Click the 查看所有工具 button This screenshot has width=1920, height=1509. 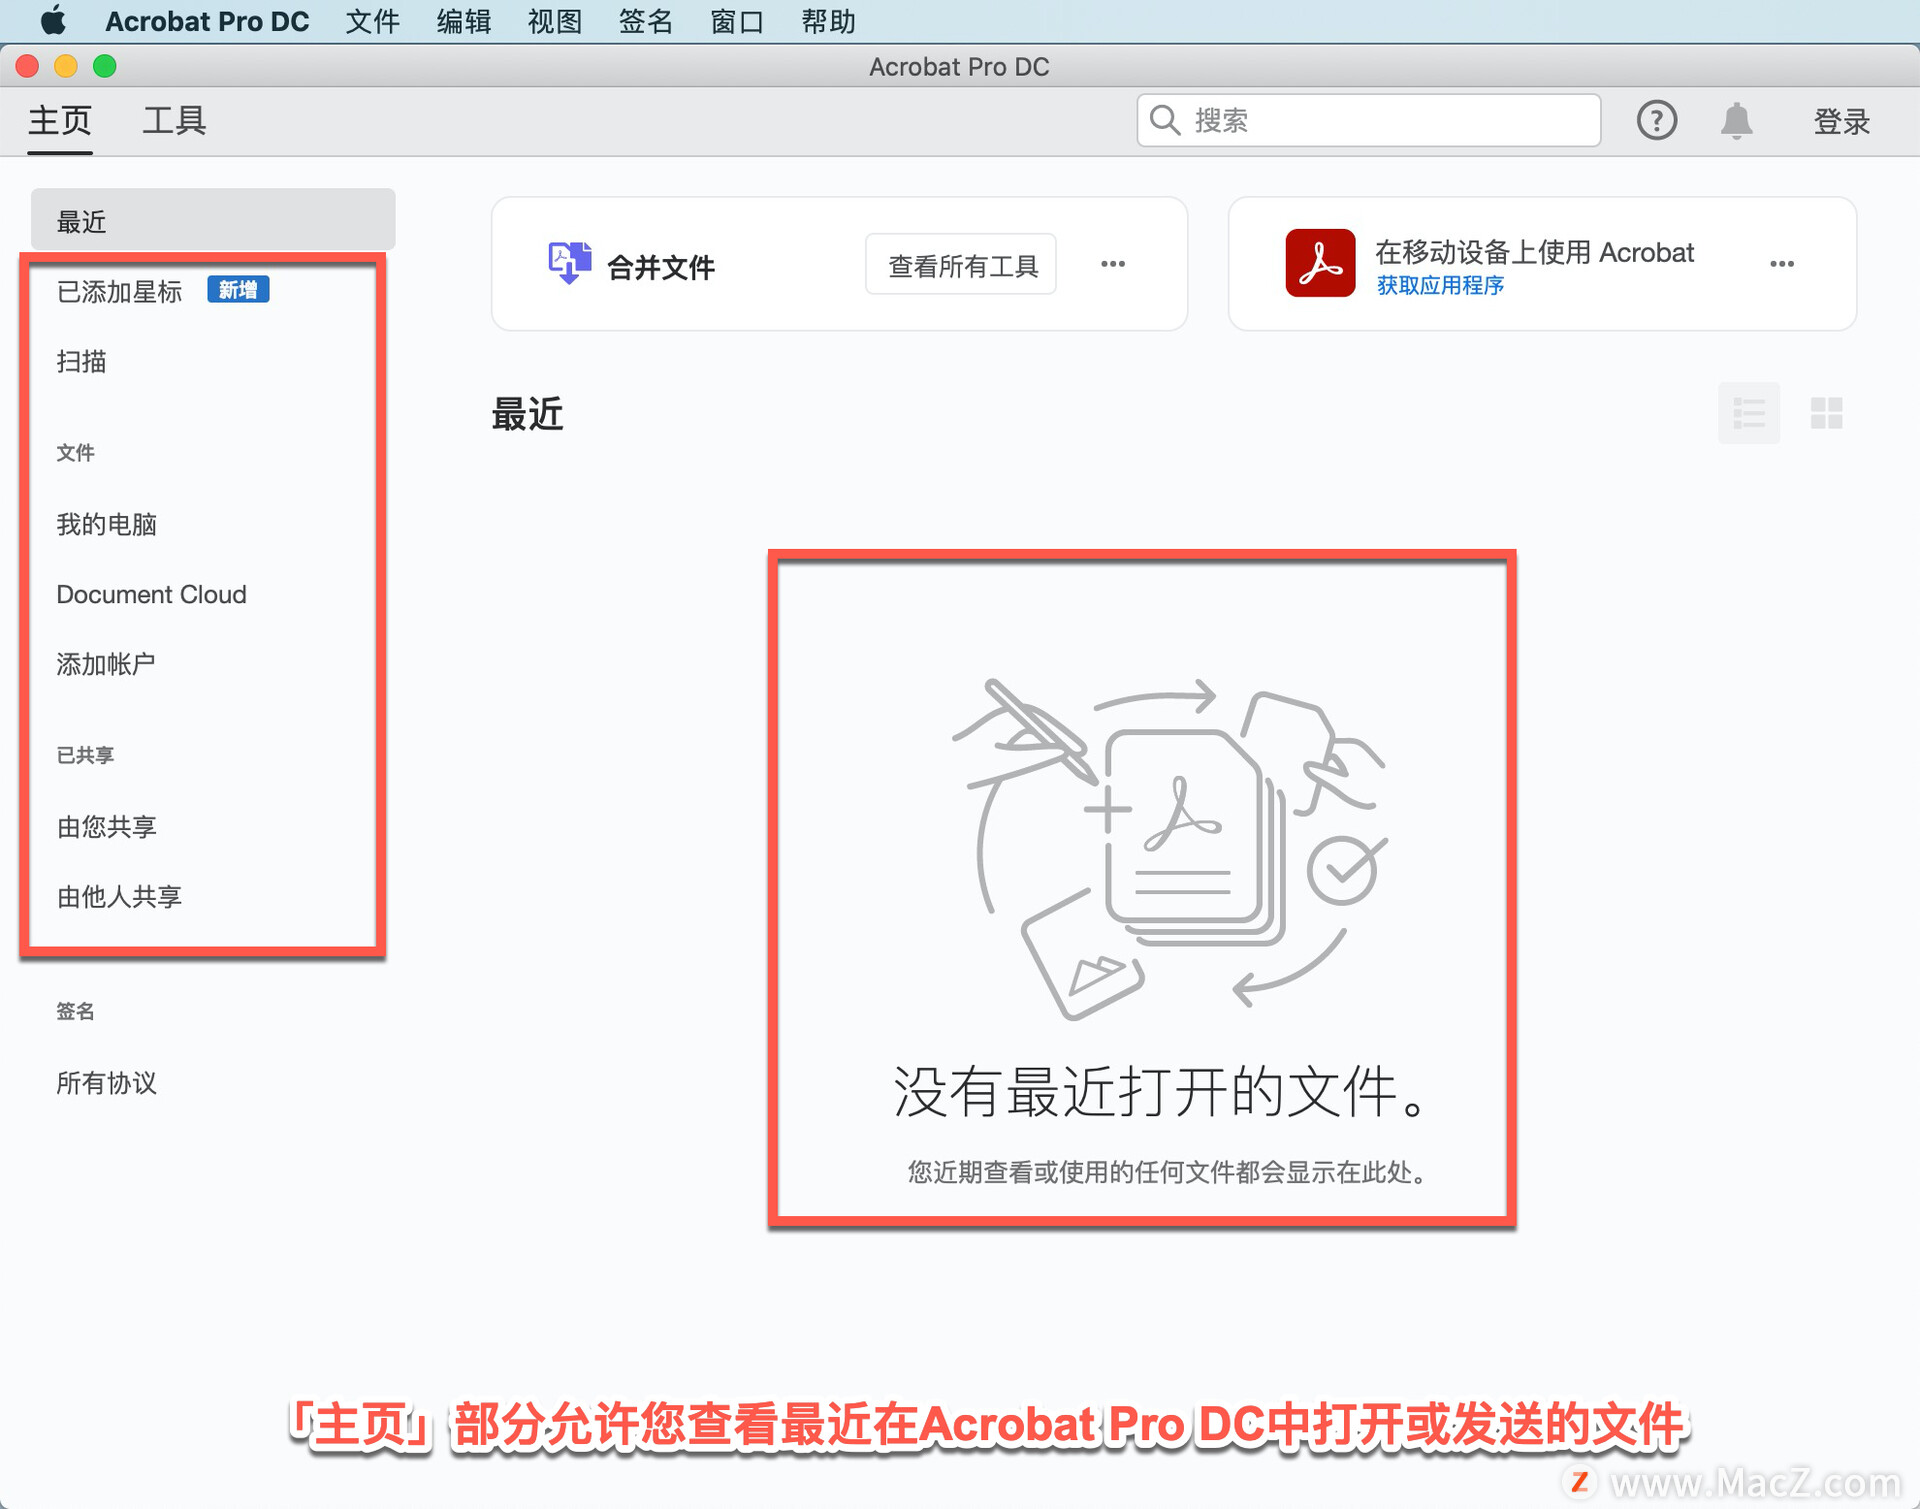[962, 265]
